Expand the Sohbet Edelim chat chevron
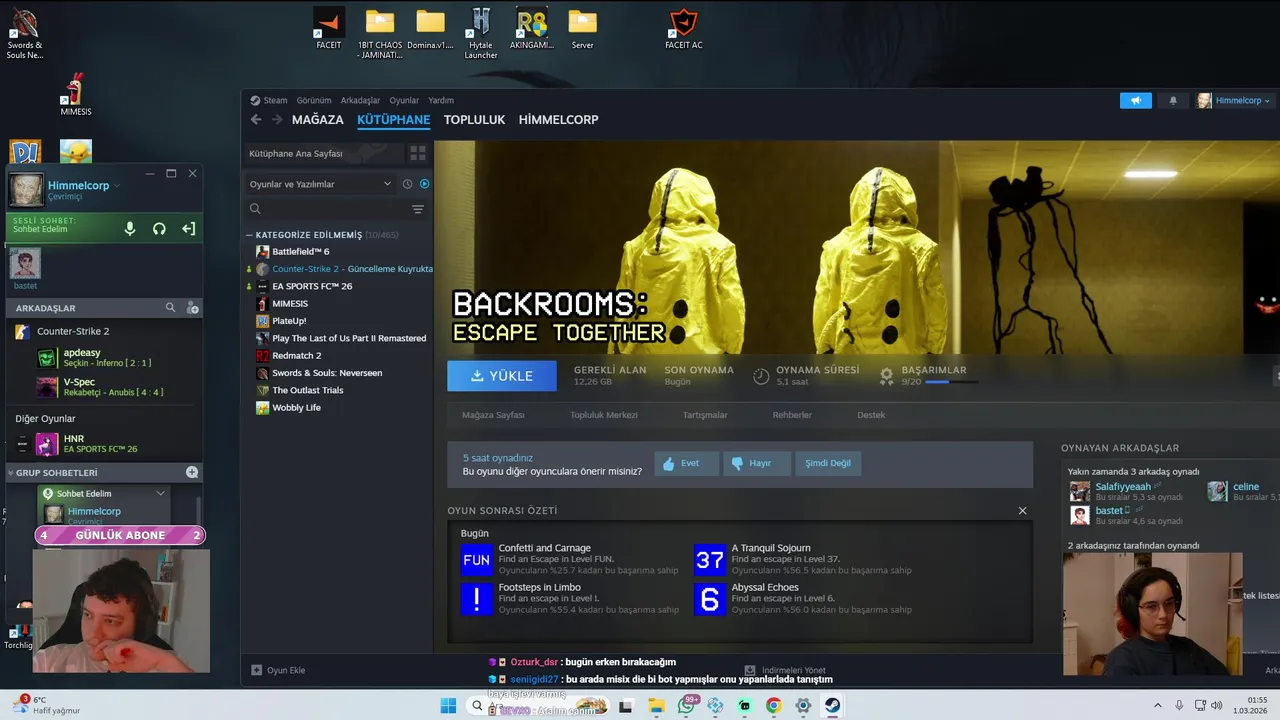This screenshot has width=1280, height=720. click(x=160, y=493)
